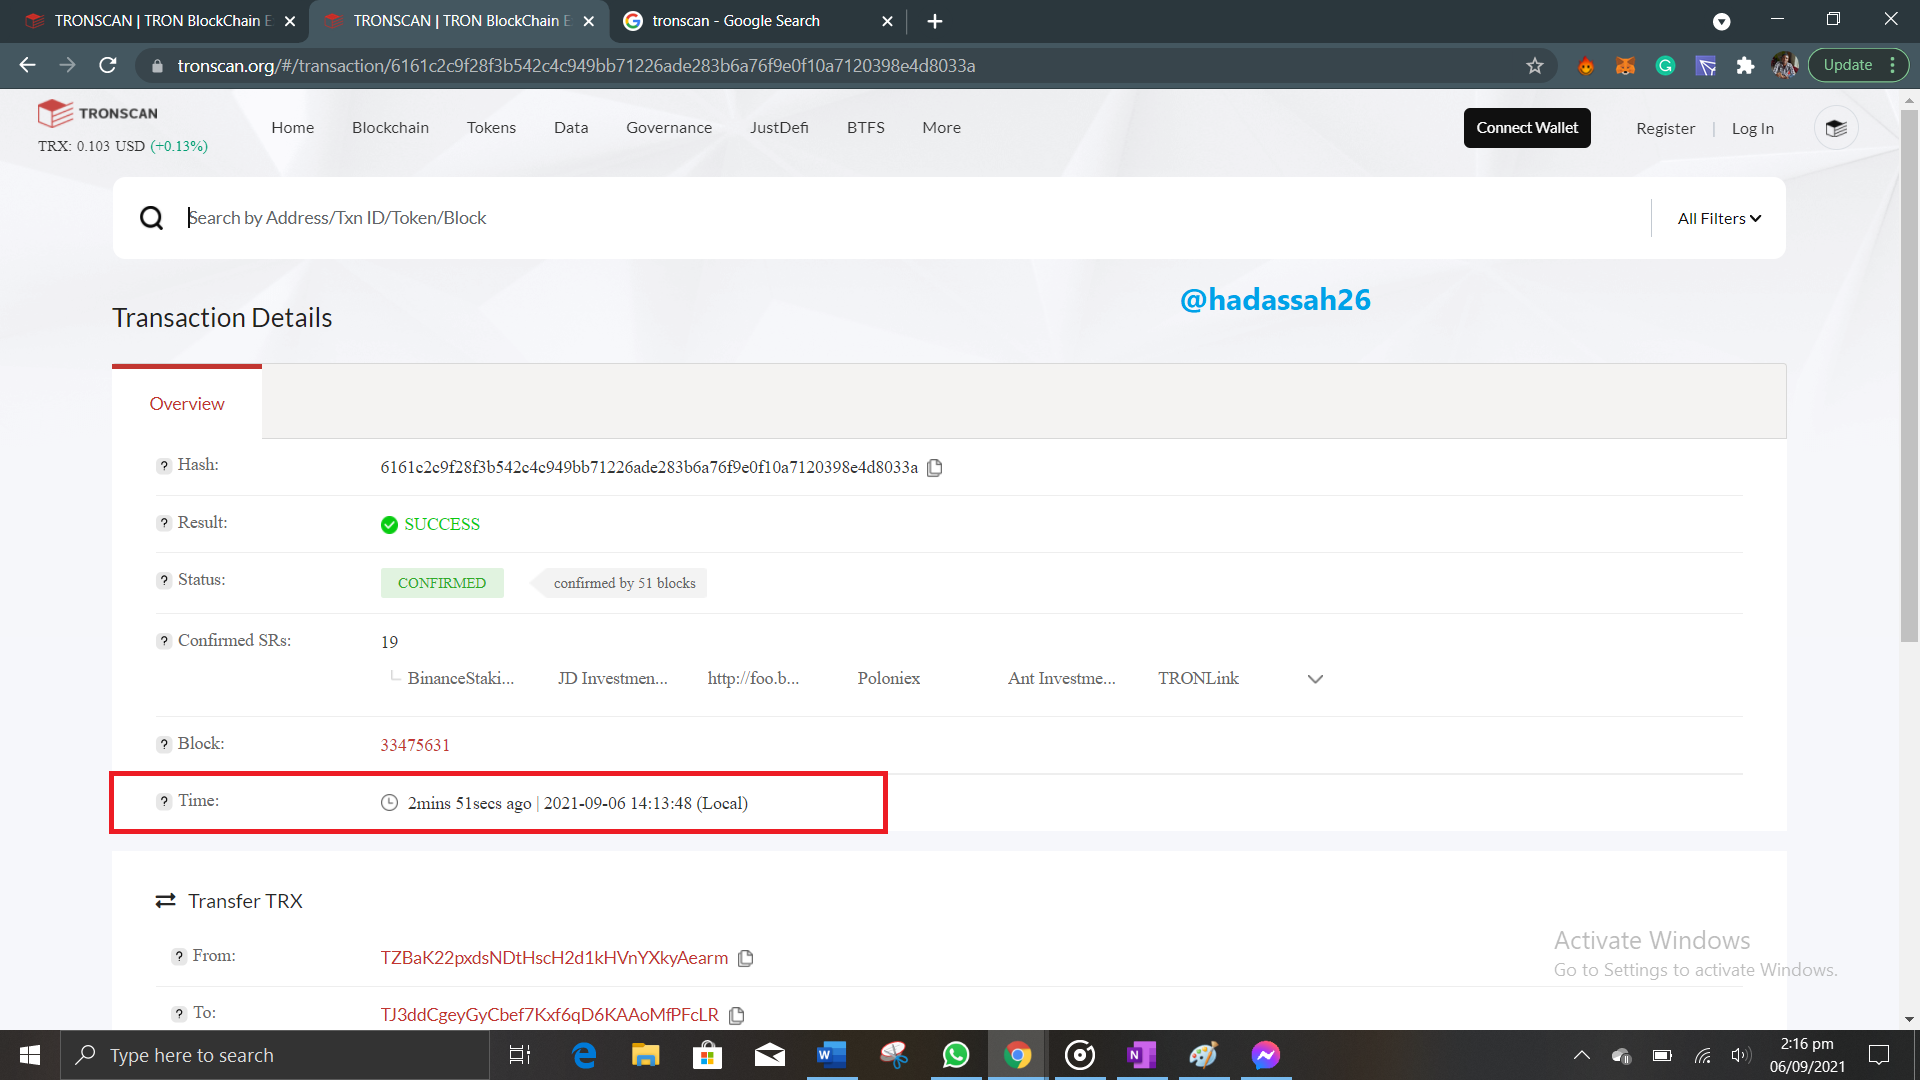Open Microsoft Edge from the taskbar

[x=584, y=1055]
